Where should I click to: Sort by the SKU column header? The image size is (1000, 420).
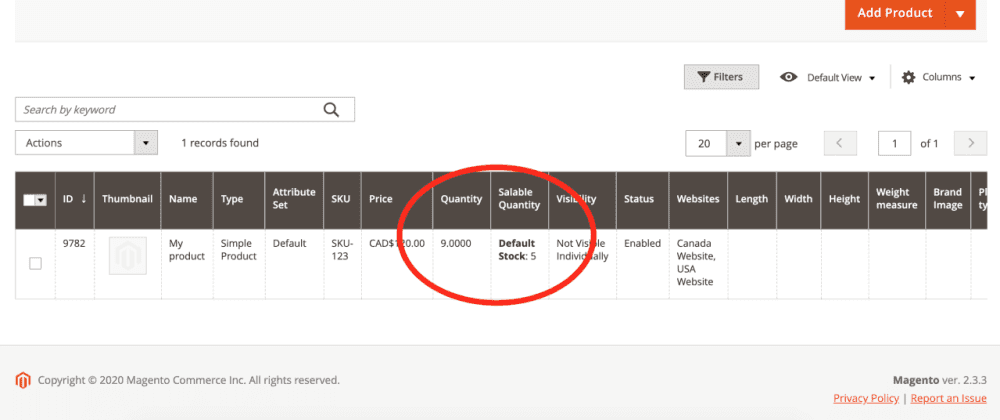pos(342,199)
